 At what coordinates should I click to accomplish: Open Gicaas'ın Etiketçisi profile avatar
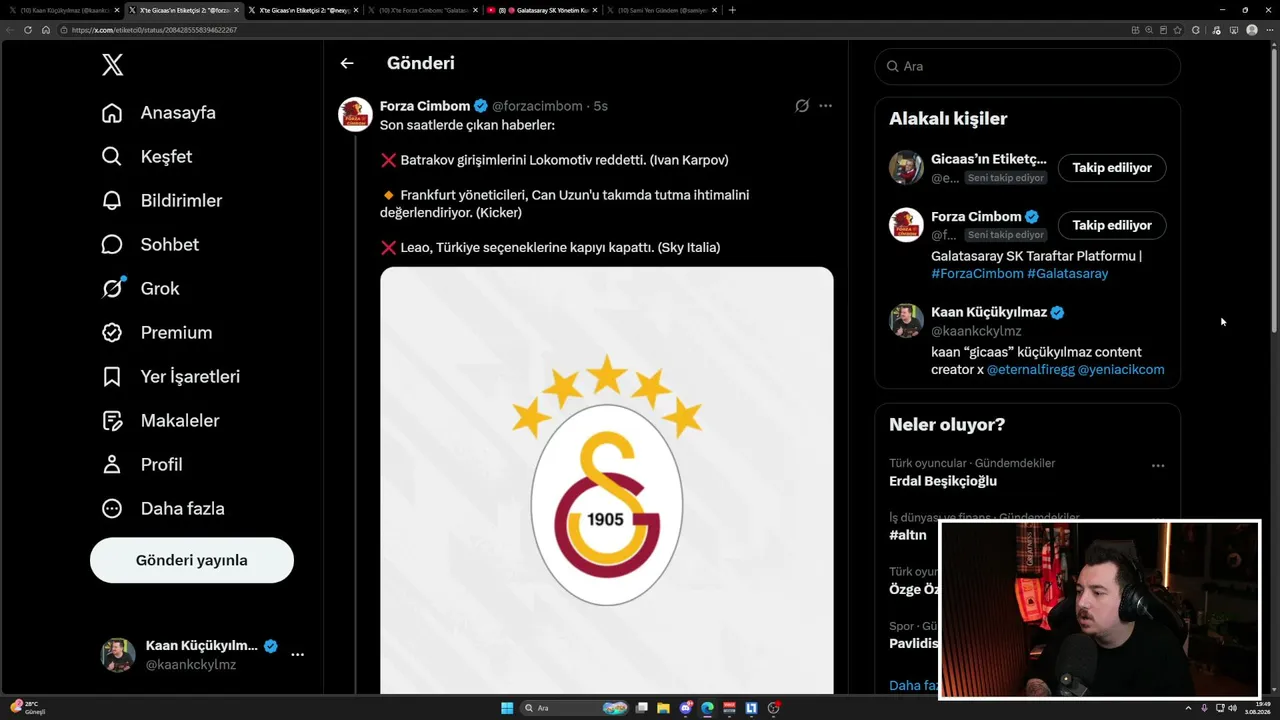coord(906,168)
